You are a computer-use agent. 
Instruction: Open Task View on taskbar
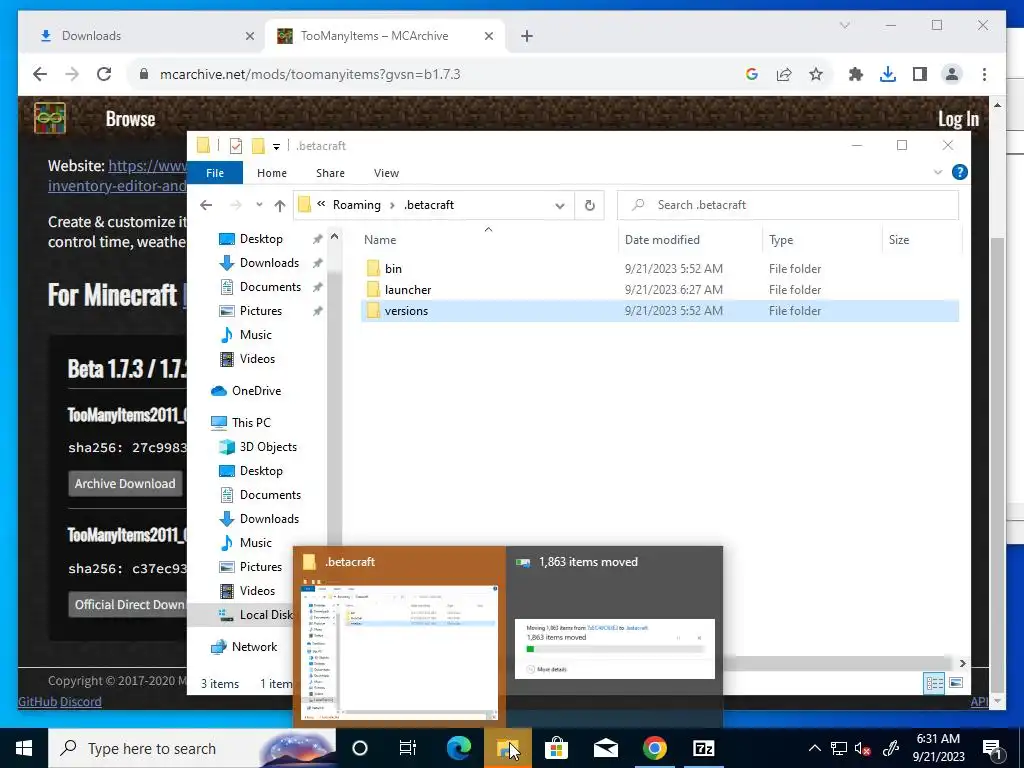point(408,748)
